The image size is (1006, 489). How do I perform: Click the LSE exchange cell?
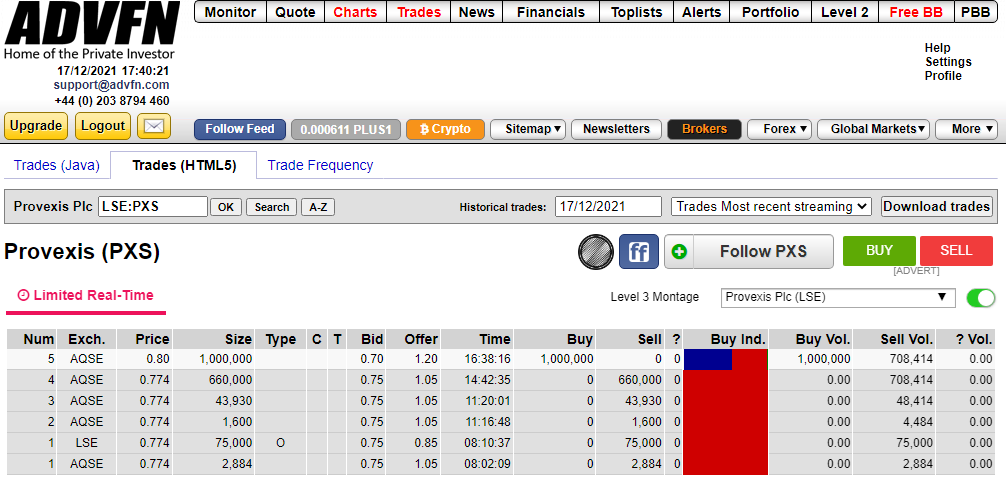(86, 443)
